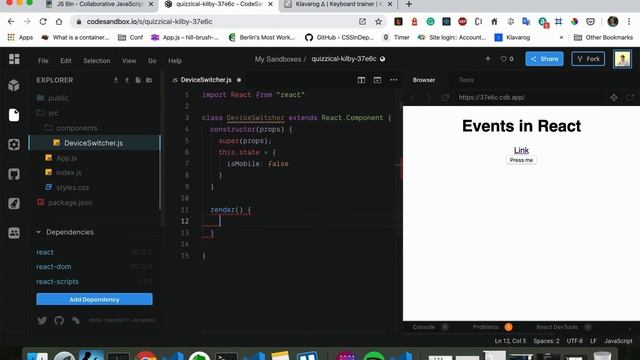Switch to the Klavarog Chrome tab

338,4
